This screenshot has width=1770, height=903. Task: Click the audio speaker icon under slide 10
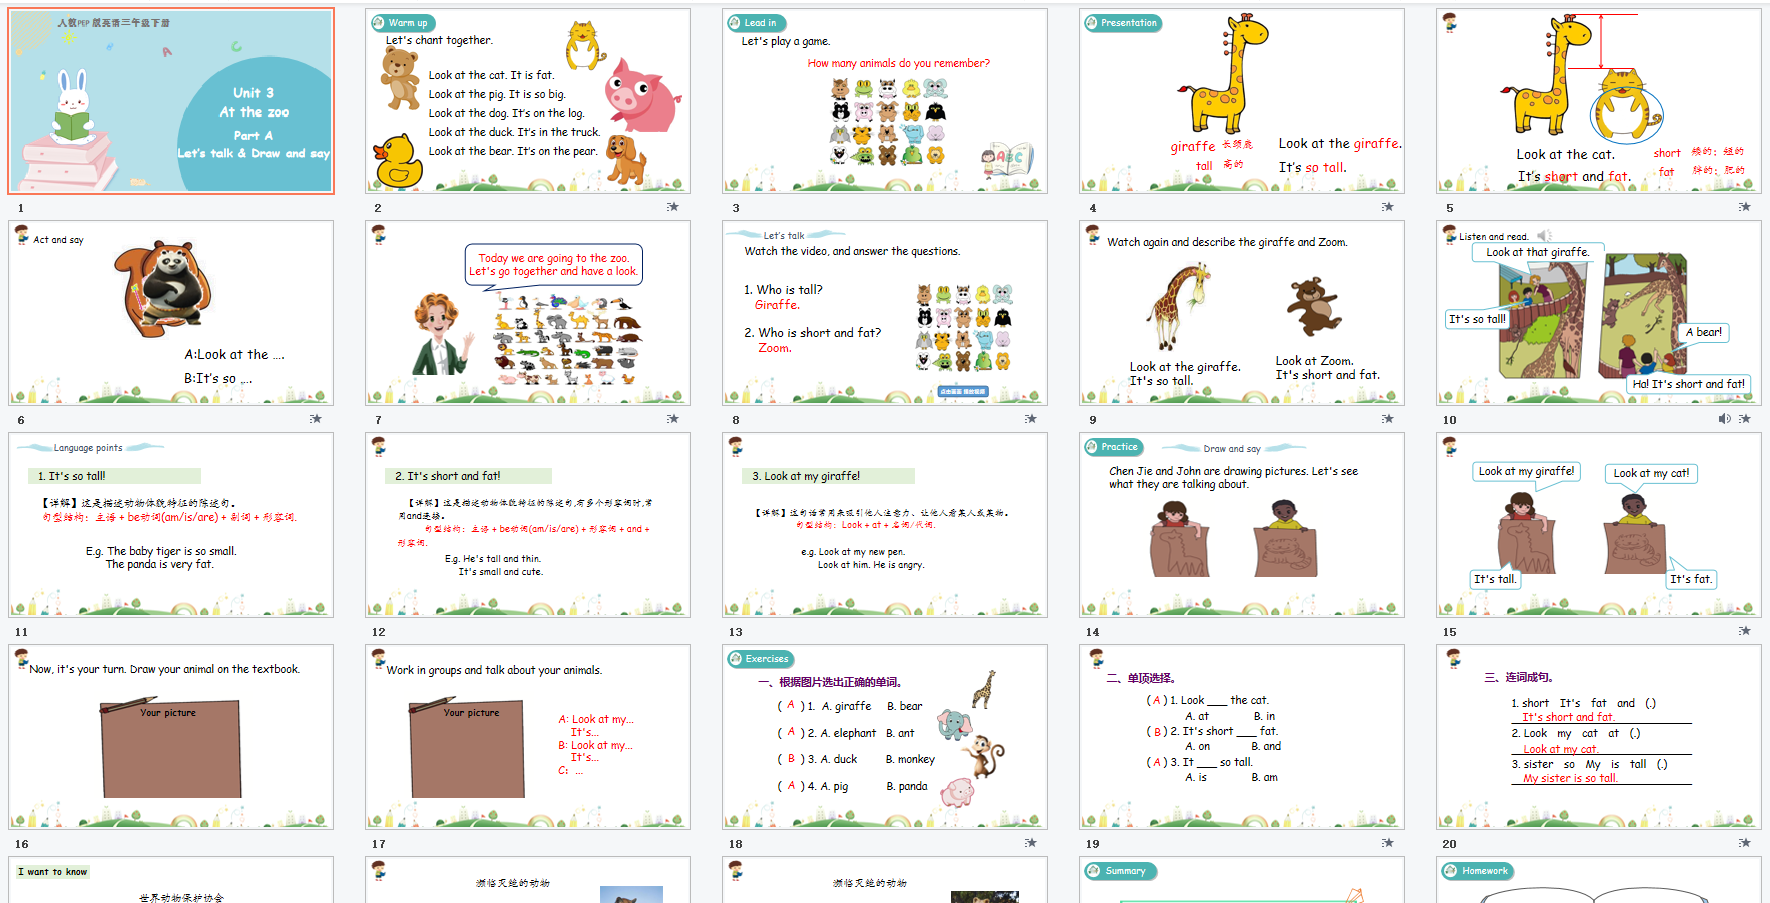(1724, 419)
